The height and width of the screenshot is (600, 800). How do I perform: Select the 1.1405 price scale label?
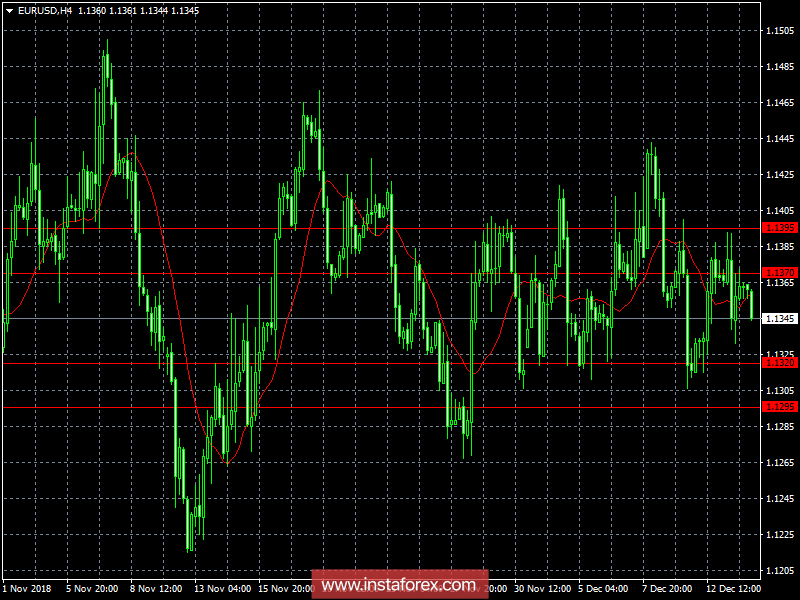pos(780,211)
